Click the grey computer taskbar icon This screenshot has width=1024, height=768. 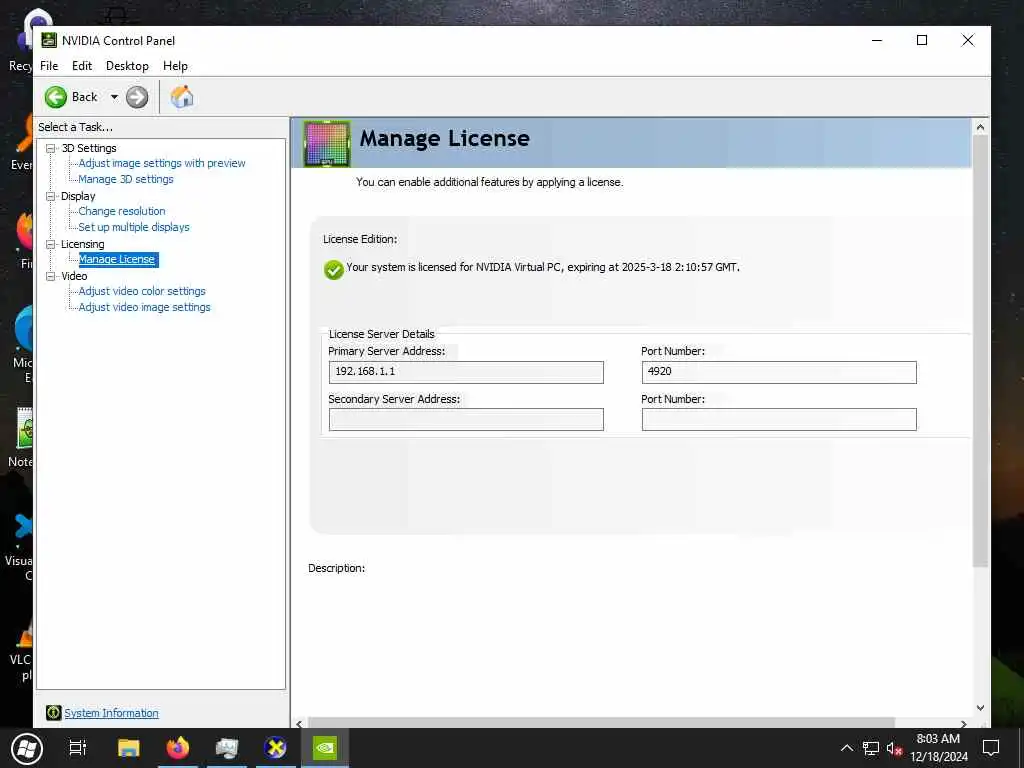(x=227, y=748)
